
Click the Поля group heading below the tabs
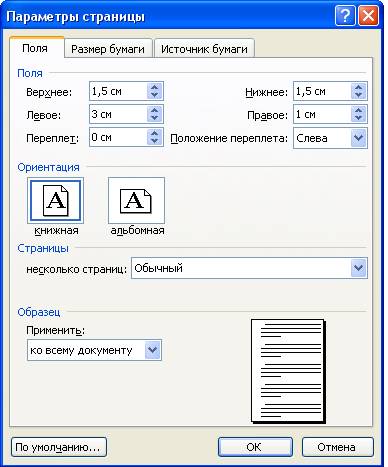pos(30,73)
